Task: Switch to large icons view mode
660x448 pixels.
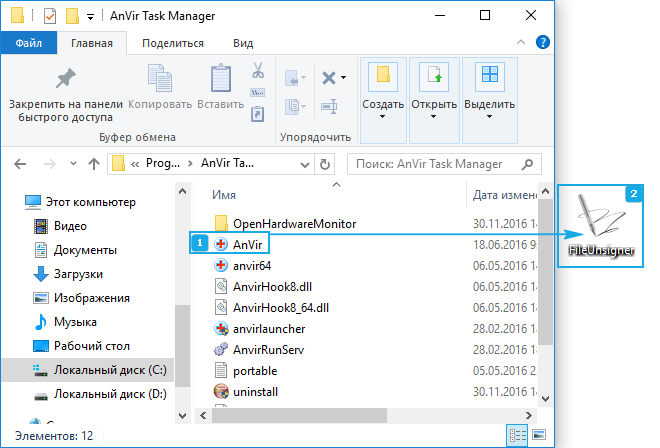Action: [540, 436]
